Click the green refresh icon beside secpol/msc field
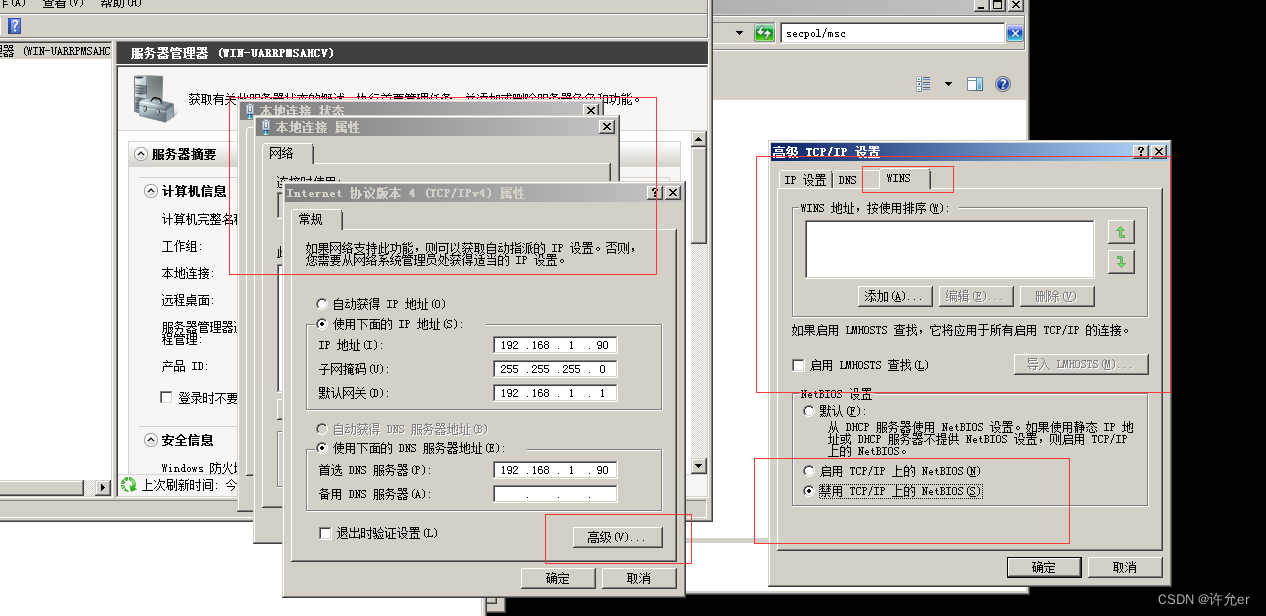The image size is (1266, 616). tap(764, 33)
